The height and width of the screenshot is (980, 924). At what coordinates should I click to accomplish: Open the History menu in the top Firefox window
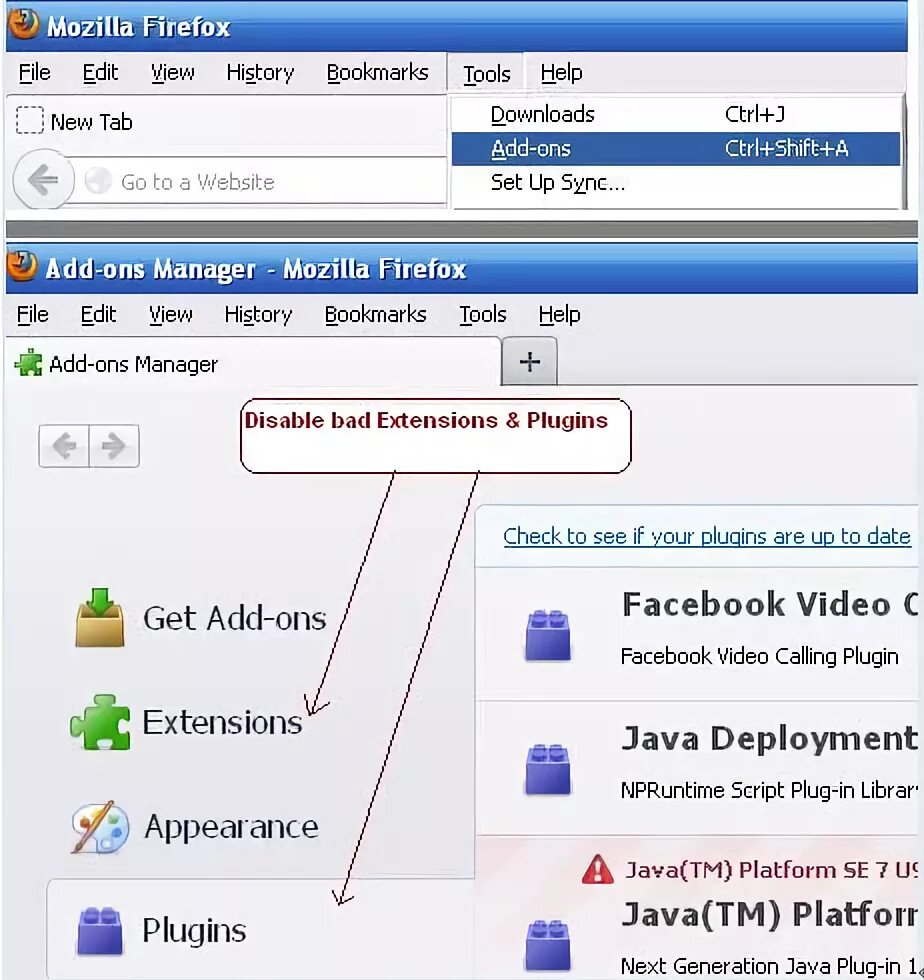(260, 72)
